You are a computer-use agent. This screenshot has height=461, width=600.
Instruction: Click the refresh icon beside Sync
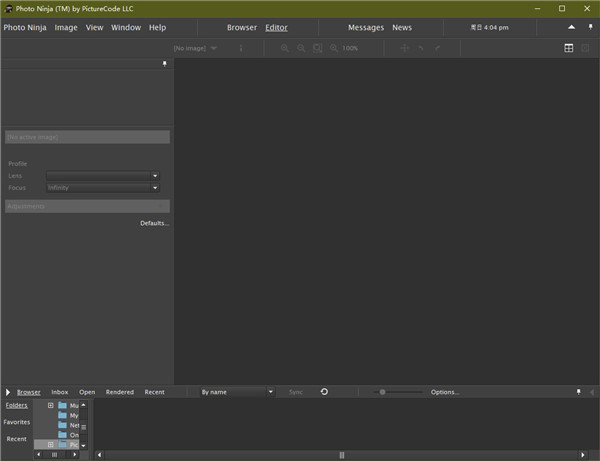click(x=324, y=392)
